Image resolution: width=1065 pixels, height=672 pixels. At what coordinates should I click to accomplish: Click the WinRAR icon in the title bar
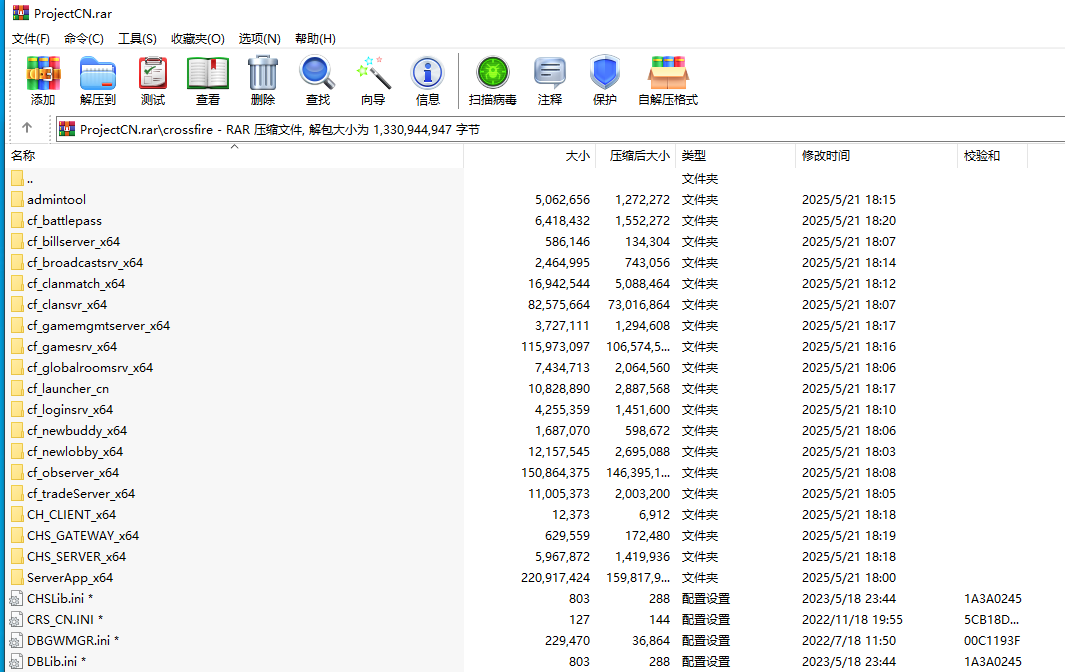click(21, 13)
